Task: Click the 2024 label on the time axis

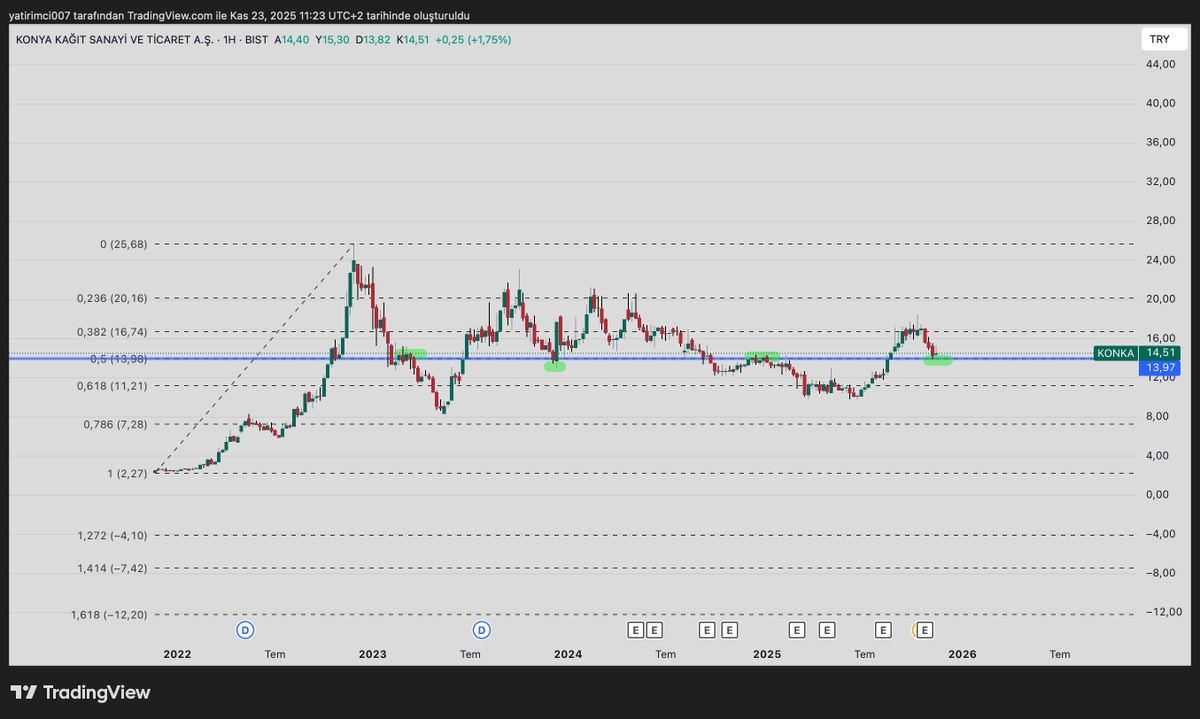Action: click(568, 655)
